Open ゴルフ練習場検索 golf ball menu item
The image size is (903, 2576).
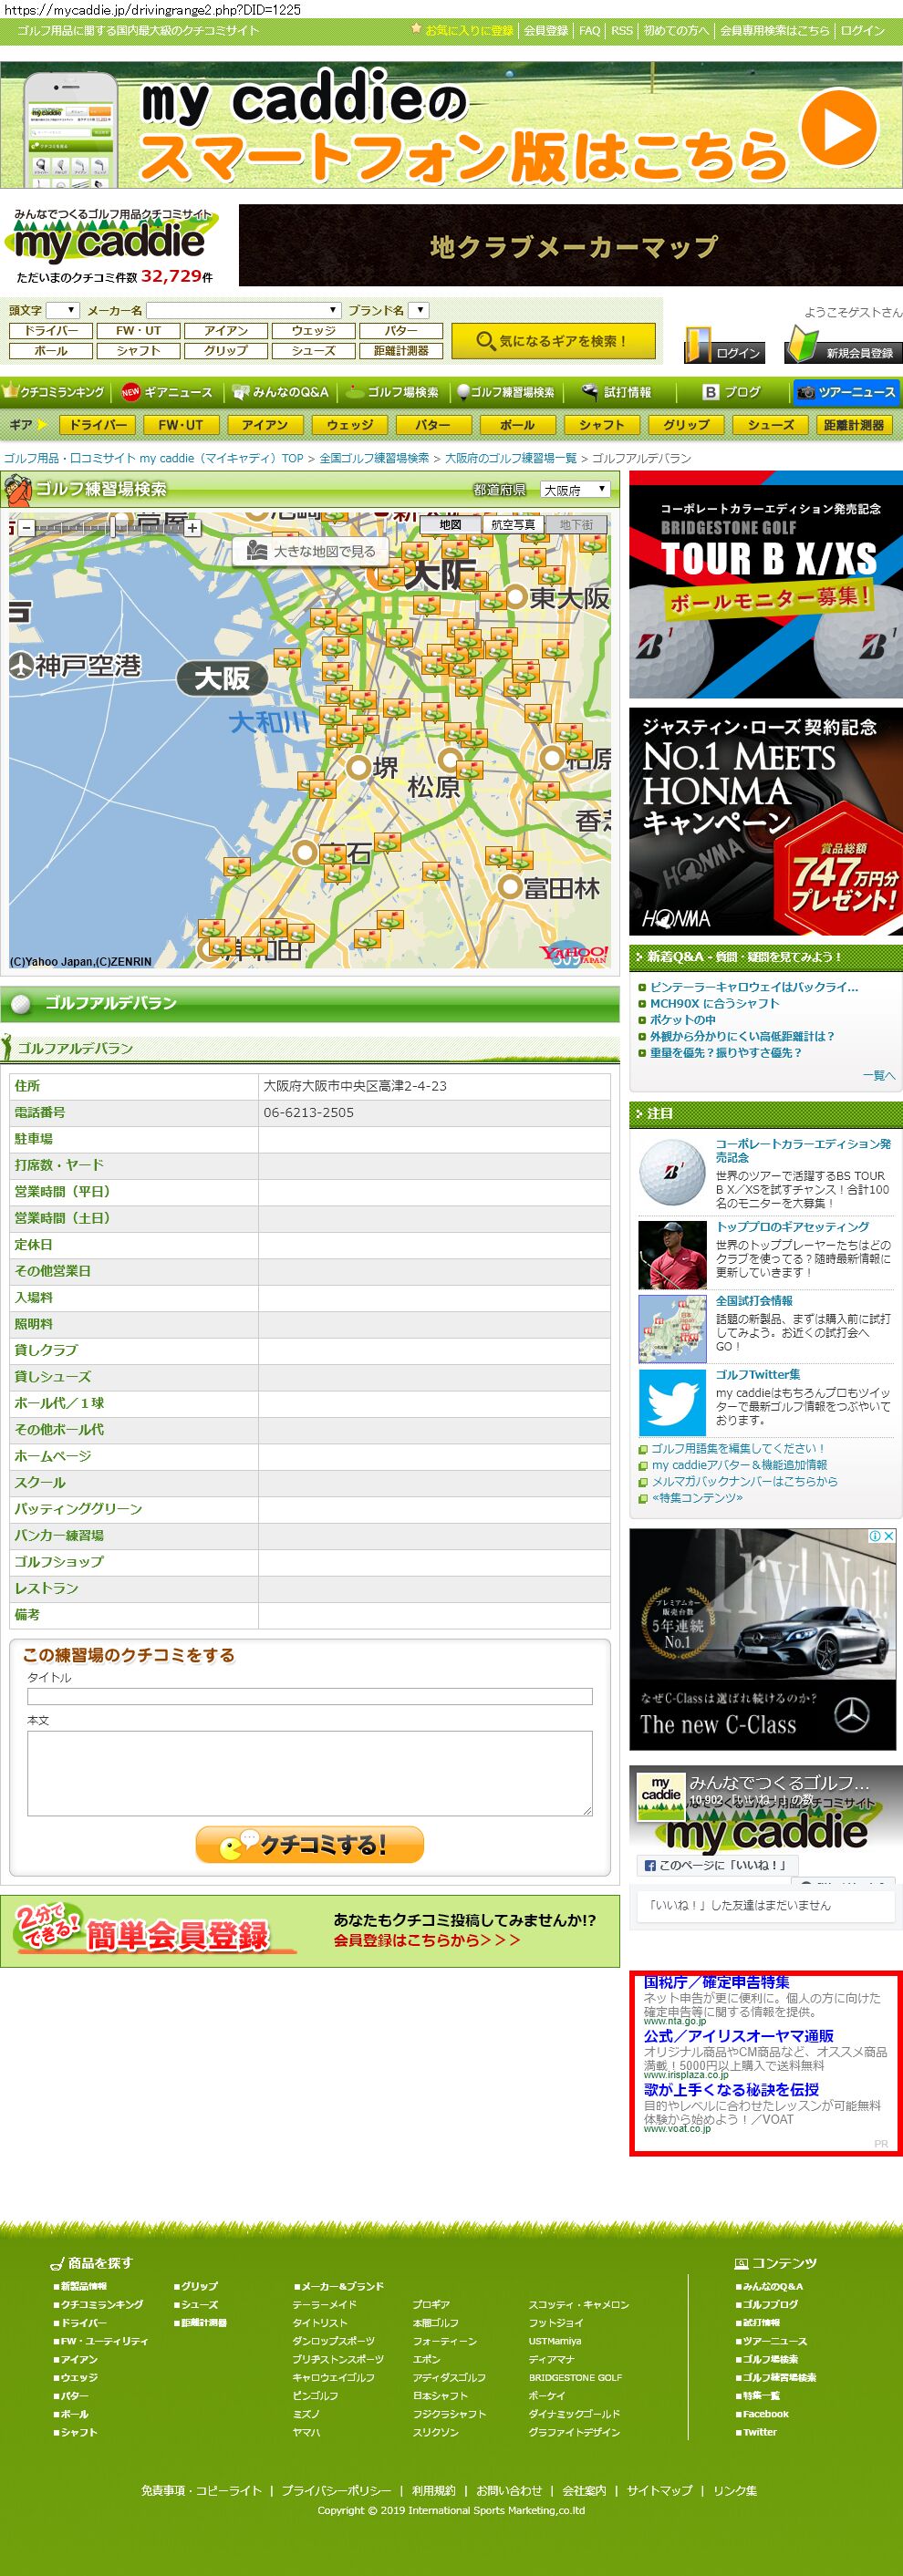(x=506, y=392)
